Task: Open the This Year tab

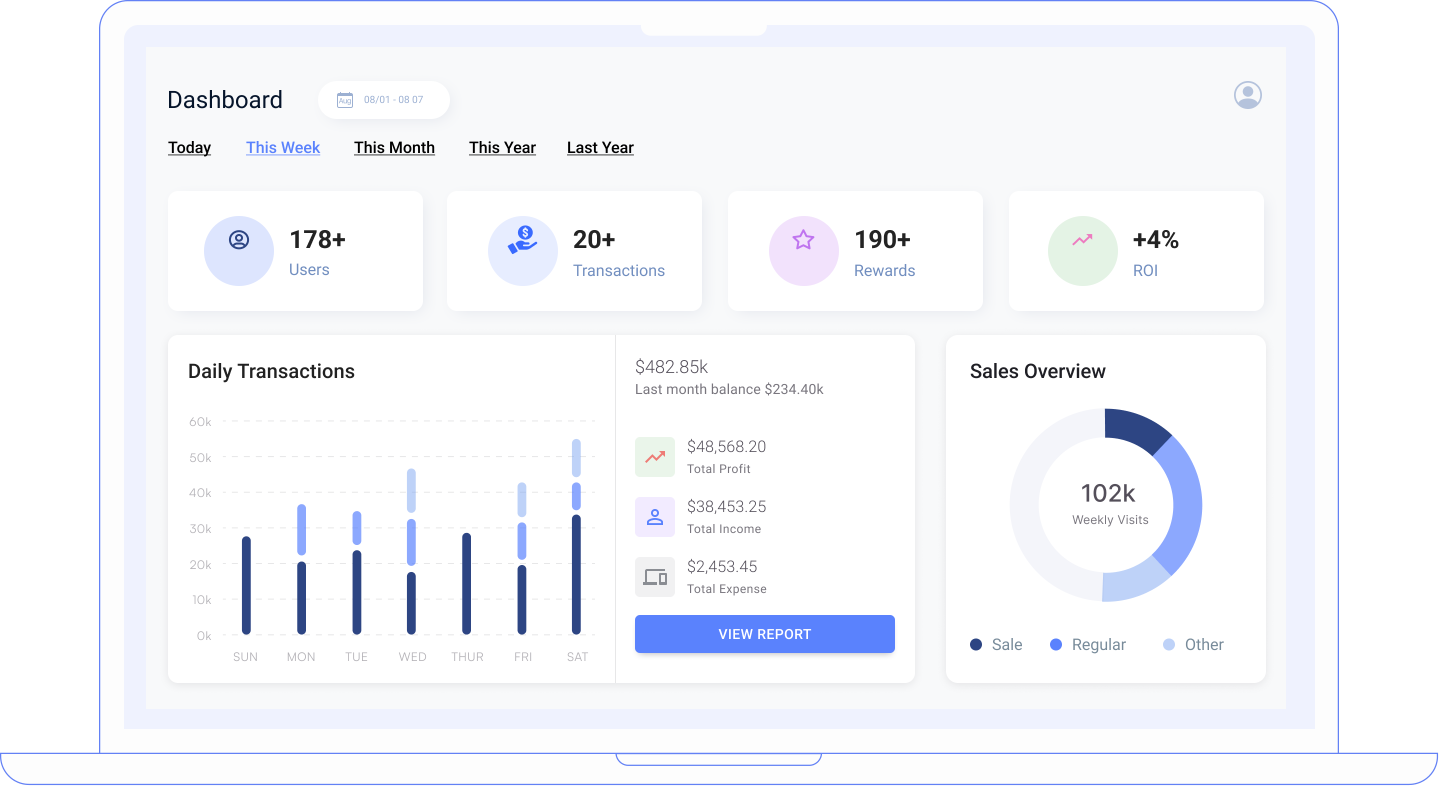Action: pyautogui.click(x=502, y=148)
